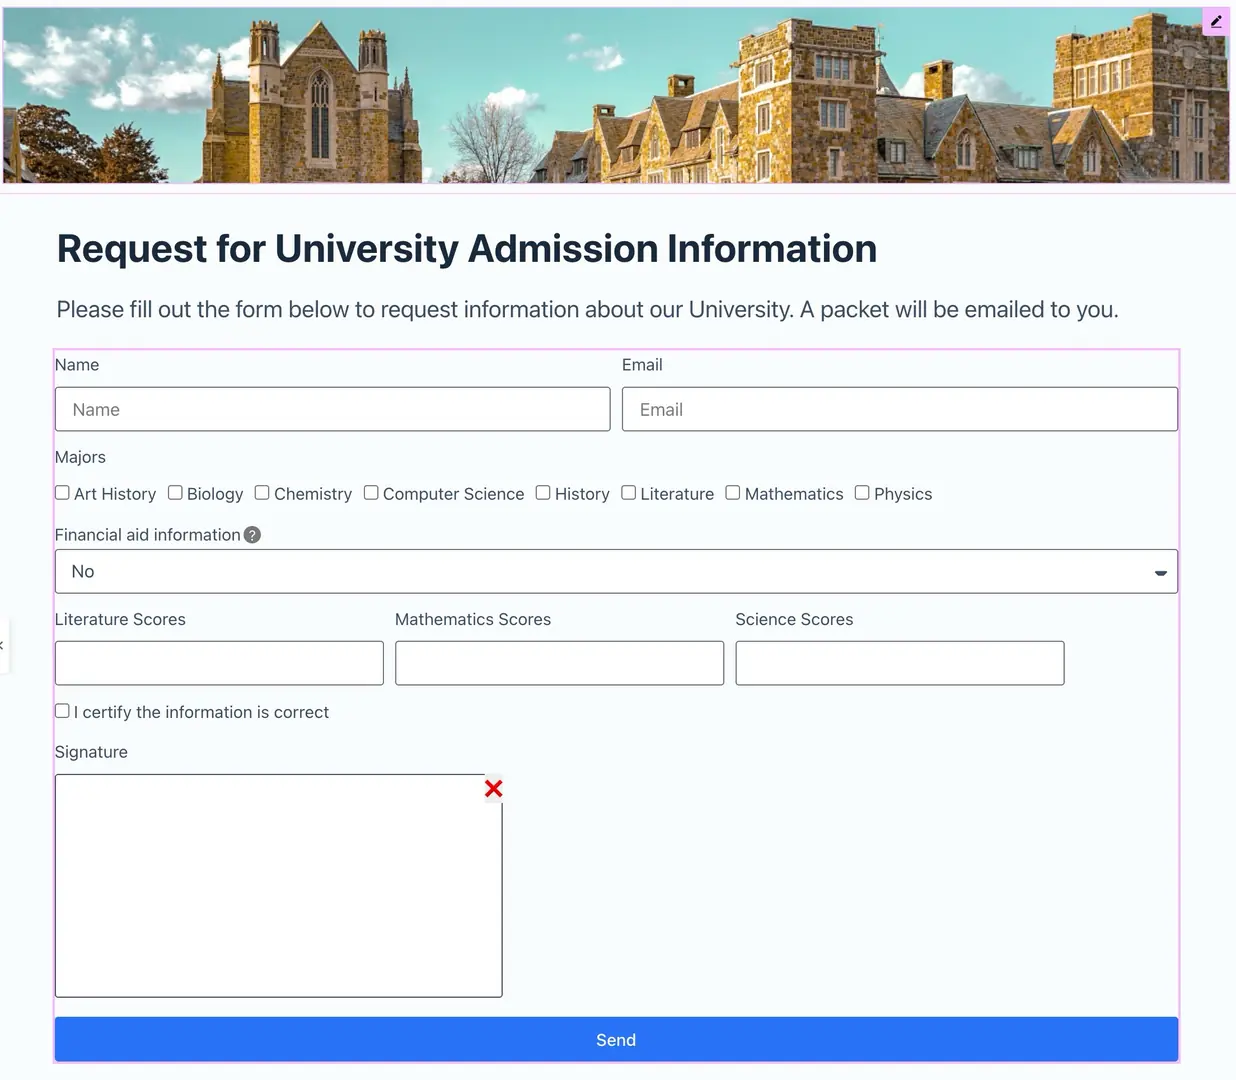
Task: Click the pencil edit icon on the header image
Action: pyautogui.click(x=1215, y=21)
